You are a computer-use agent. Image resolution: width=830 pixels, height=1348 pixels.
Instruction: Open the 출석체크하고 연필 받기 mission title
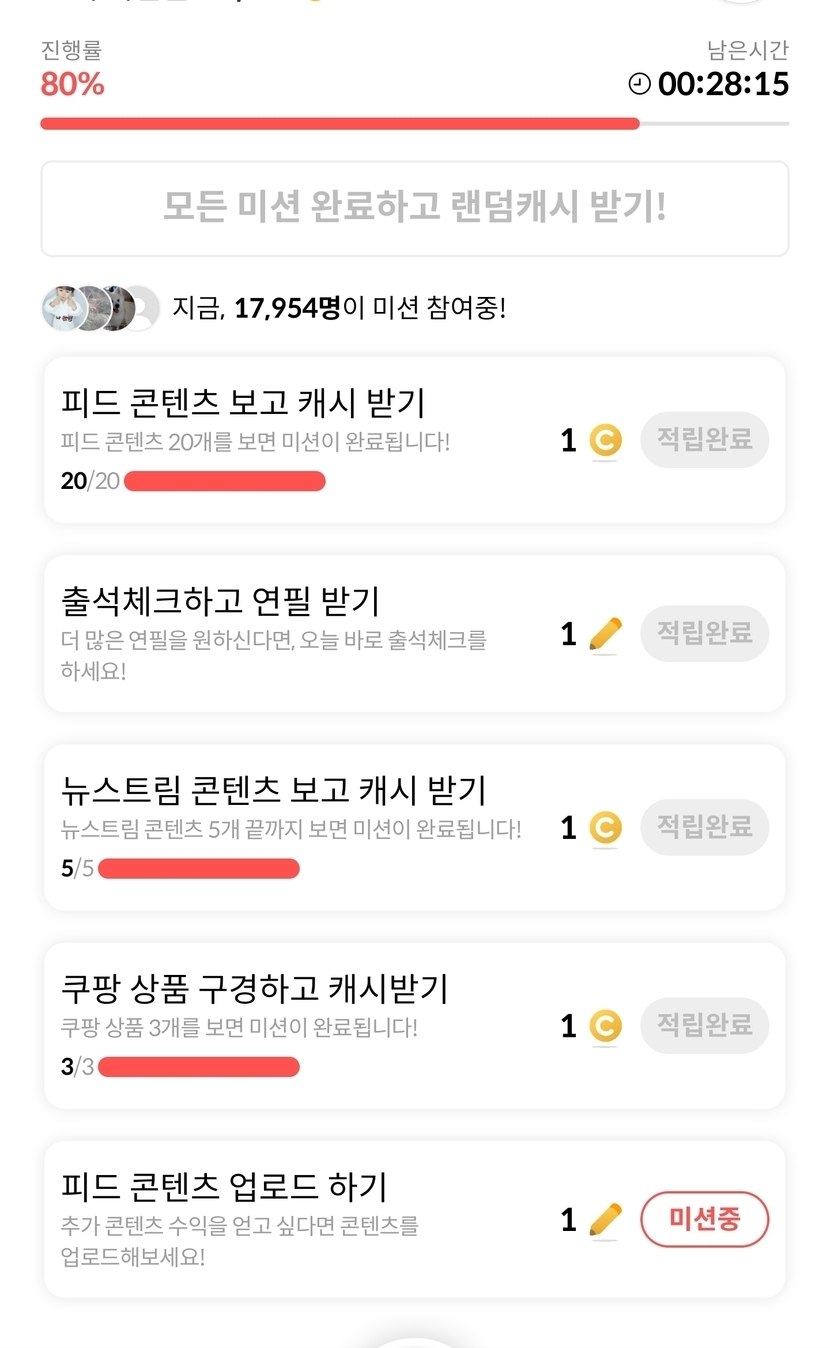click(220, 601)
